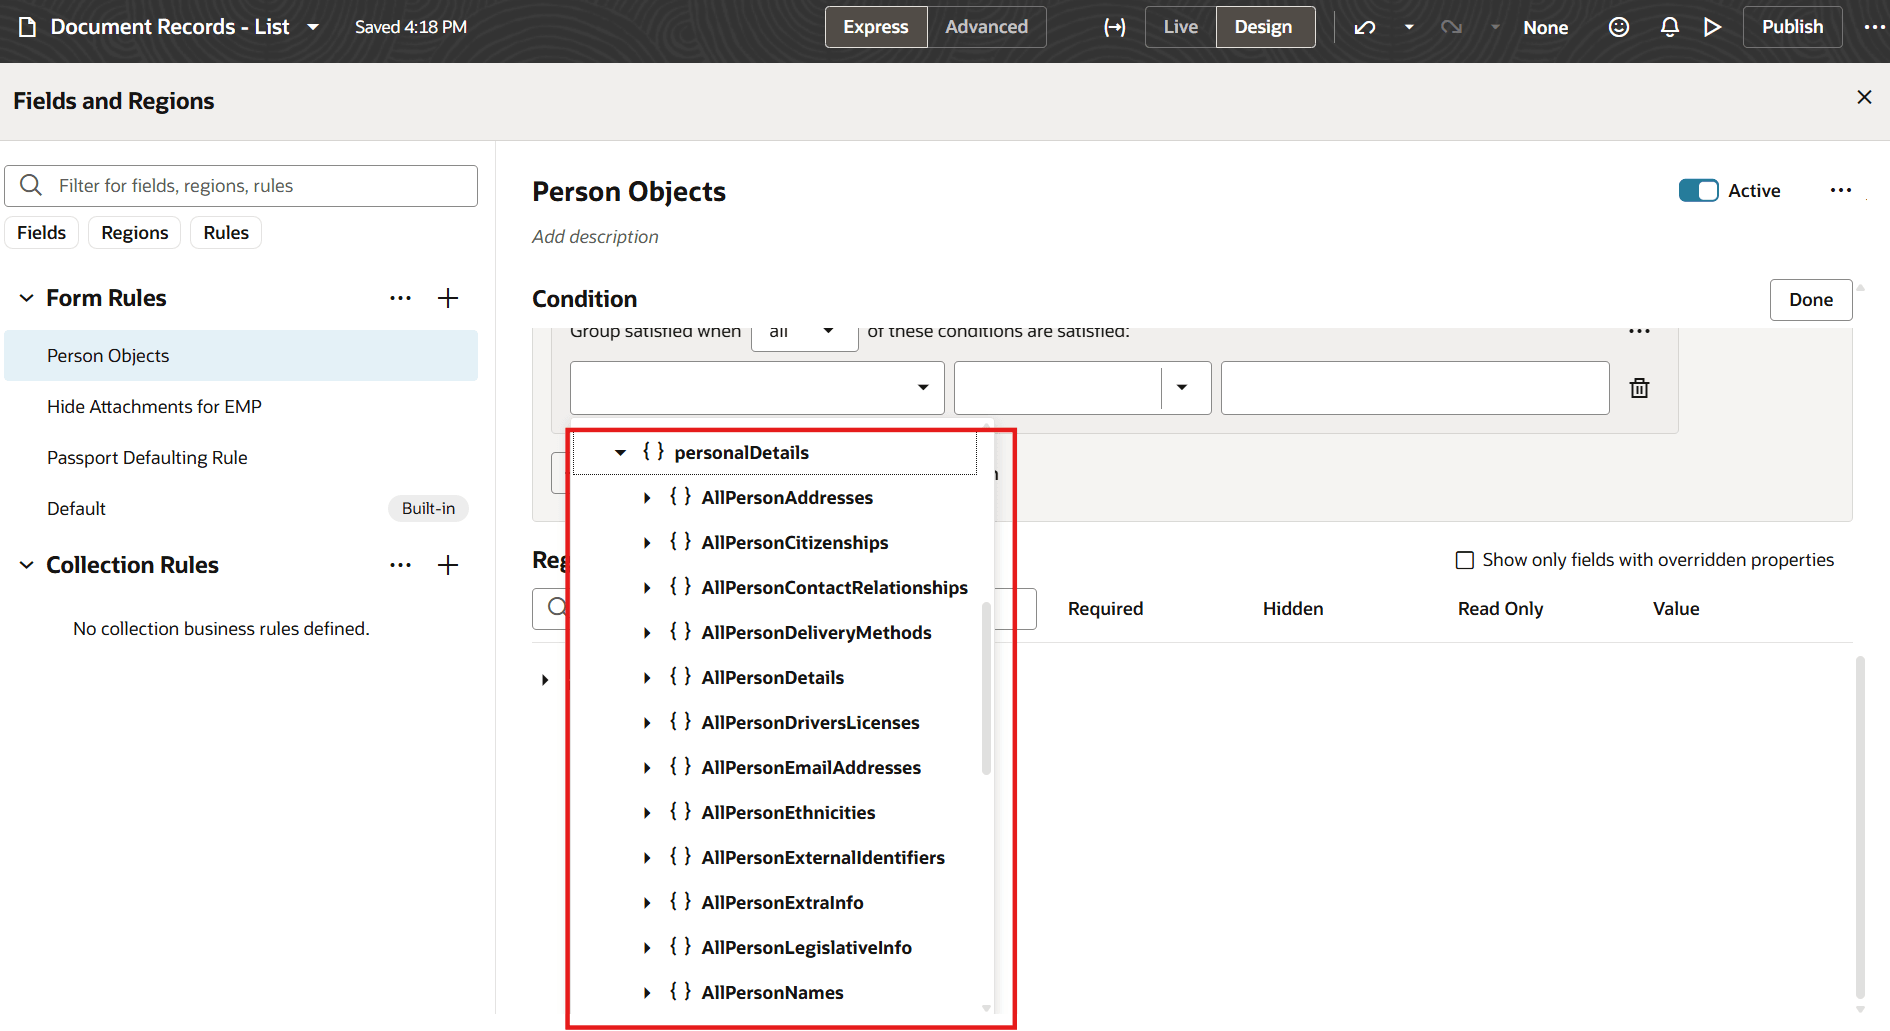Toggle the Active switch off
The width and height of the screenshot is (1890, 1031).
point(1698,191)
